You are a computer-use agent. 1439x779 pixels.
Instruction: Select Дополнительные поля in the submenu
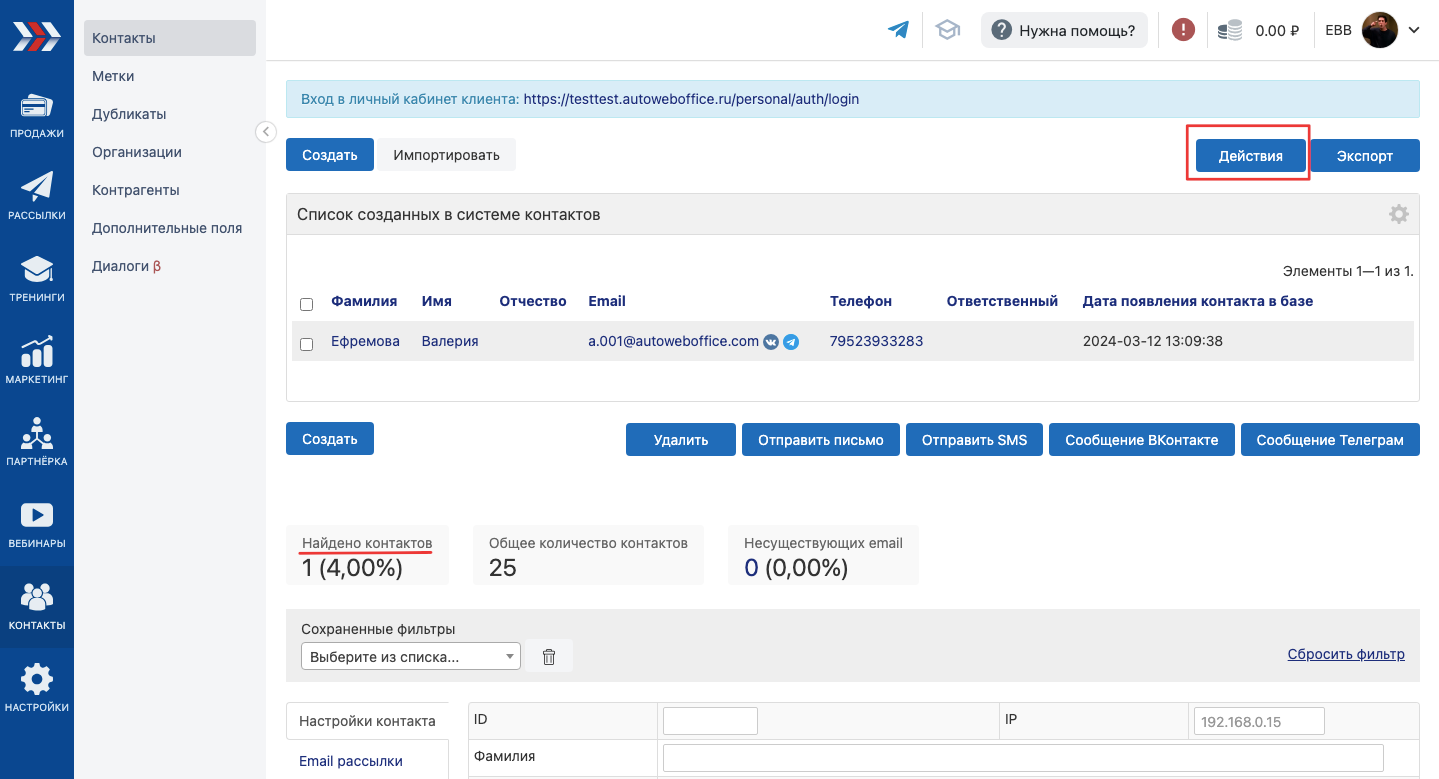tap(167, 228)
